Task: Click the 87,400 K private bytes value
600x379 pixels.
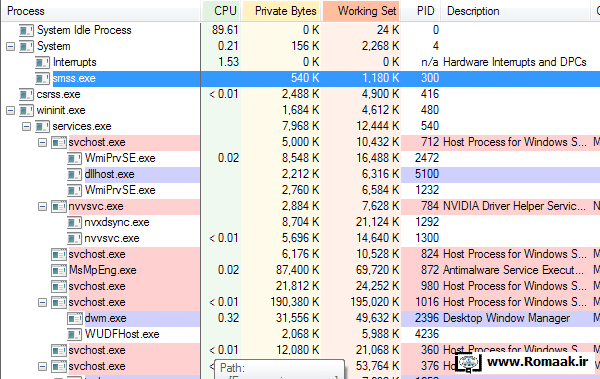Action: [297, 270]
